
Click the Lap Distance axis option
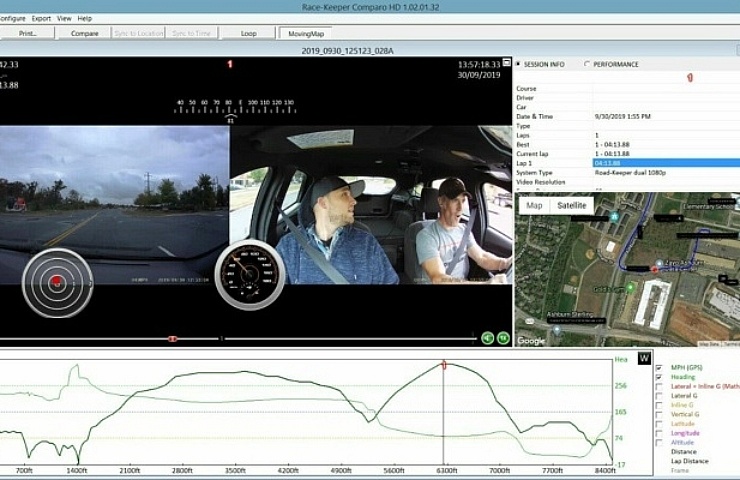pos(690,461)
